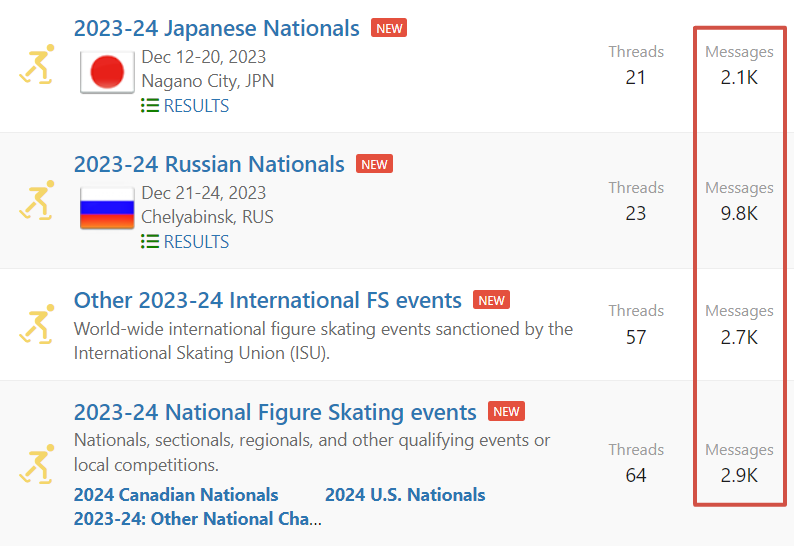This screenshot has width=794, height=546.
Task: Click the skater icon for Russian Nationals
Action: (x=36, y=201)
